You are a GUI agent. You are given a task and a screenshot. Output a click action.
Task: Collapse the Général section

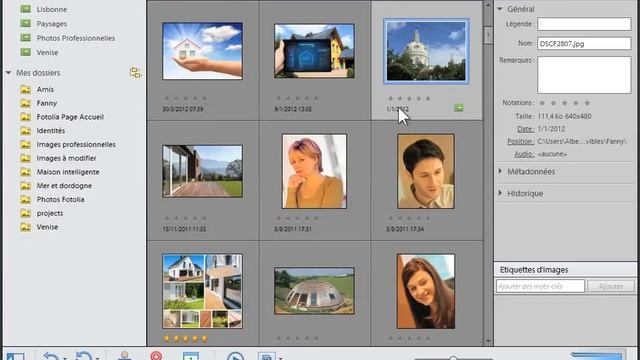point(500,9)
